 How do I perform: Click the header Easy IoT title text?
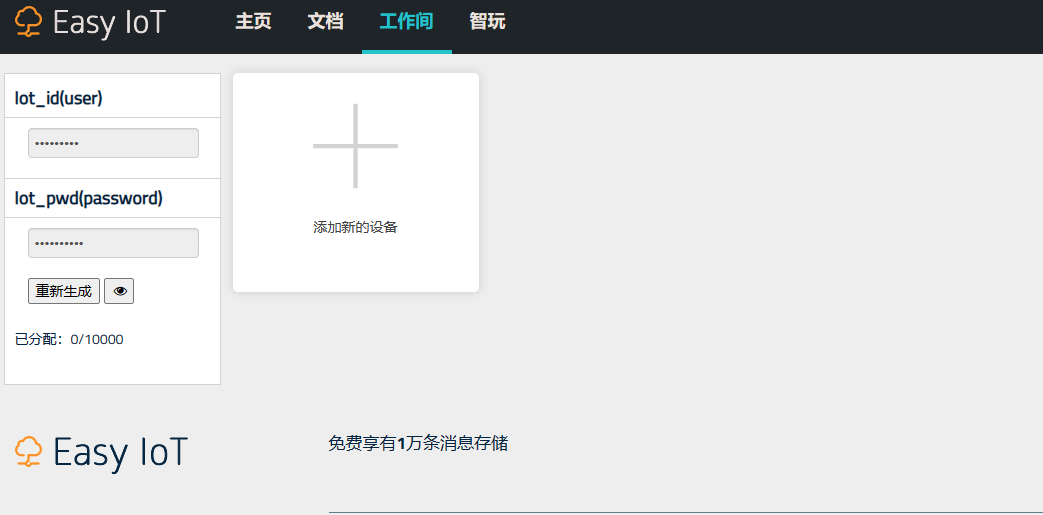[109, 23]
